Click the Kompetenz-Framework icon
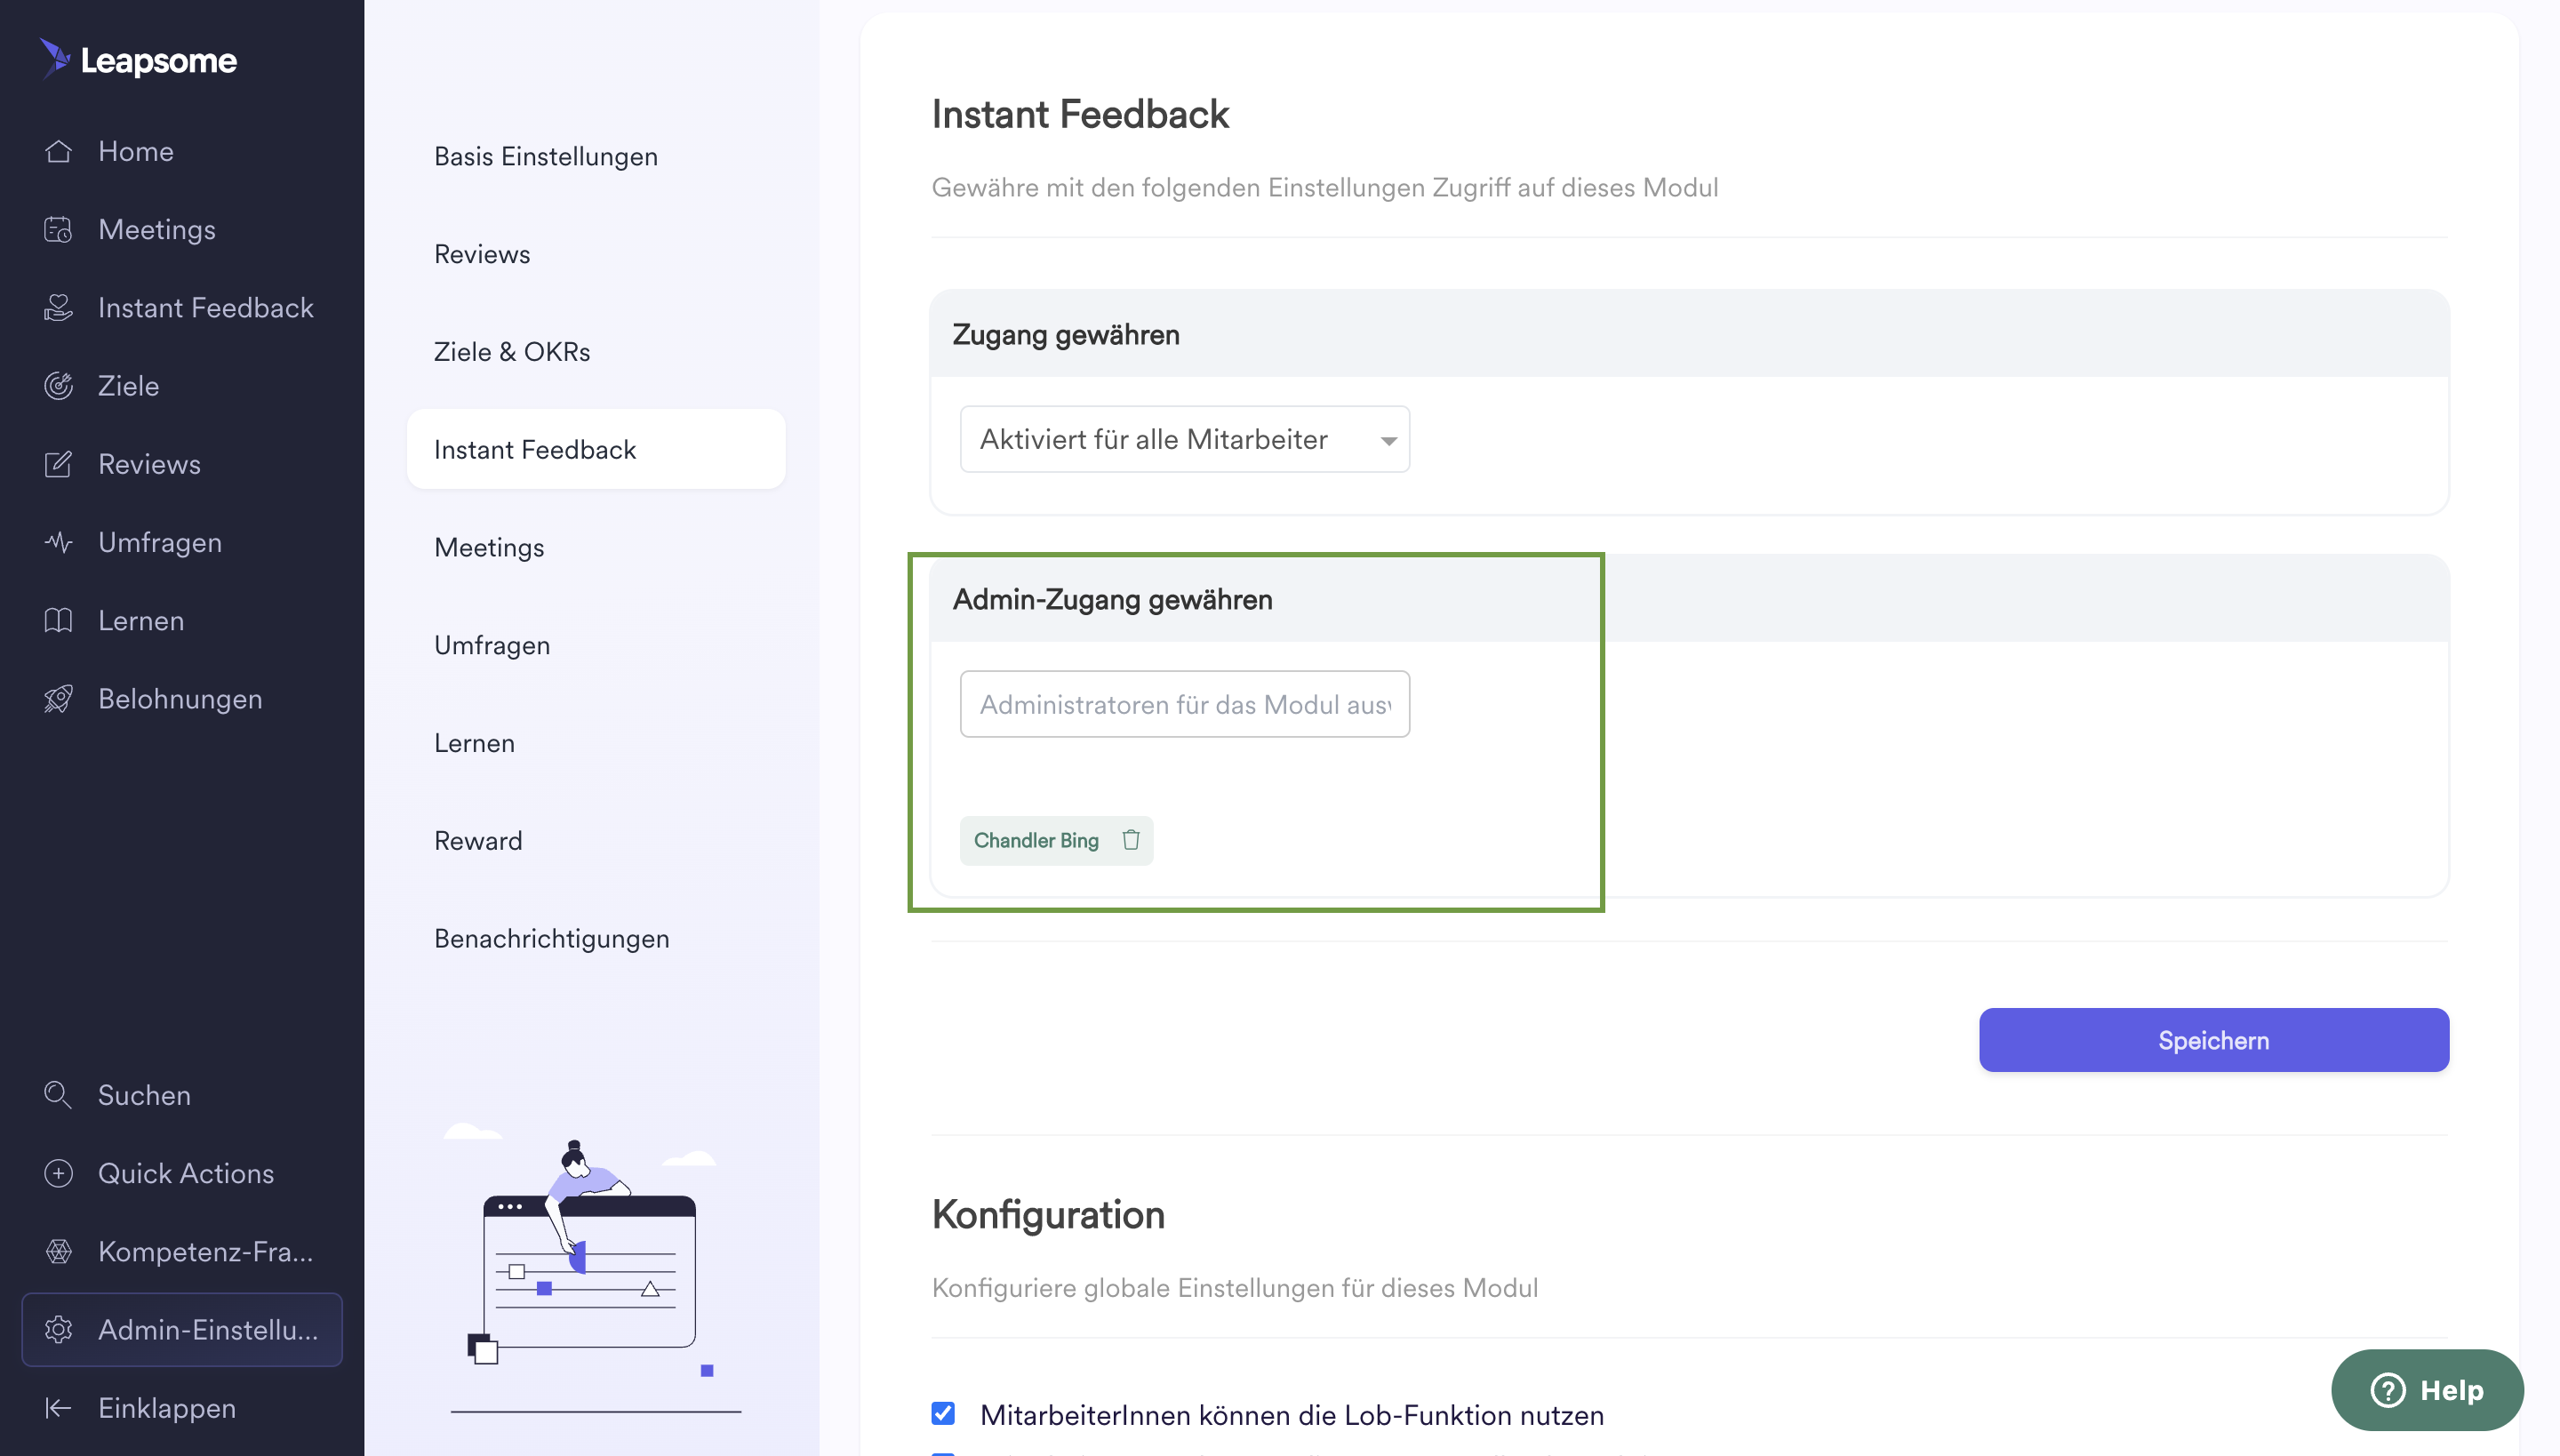Screen dimensions: 2560x1456 [58, 1250]
